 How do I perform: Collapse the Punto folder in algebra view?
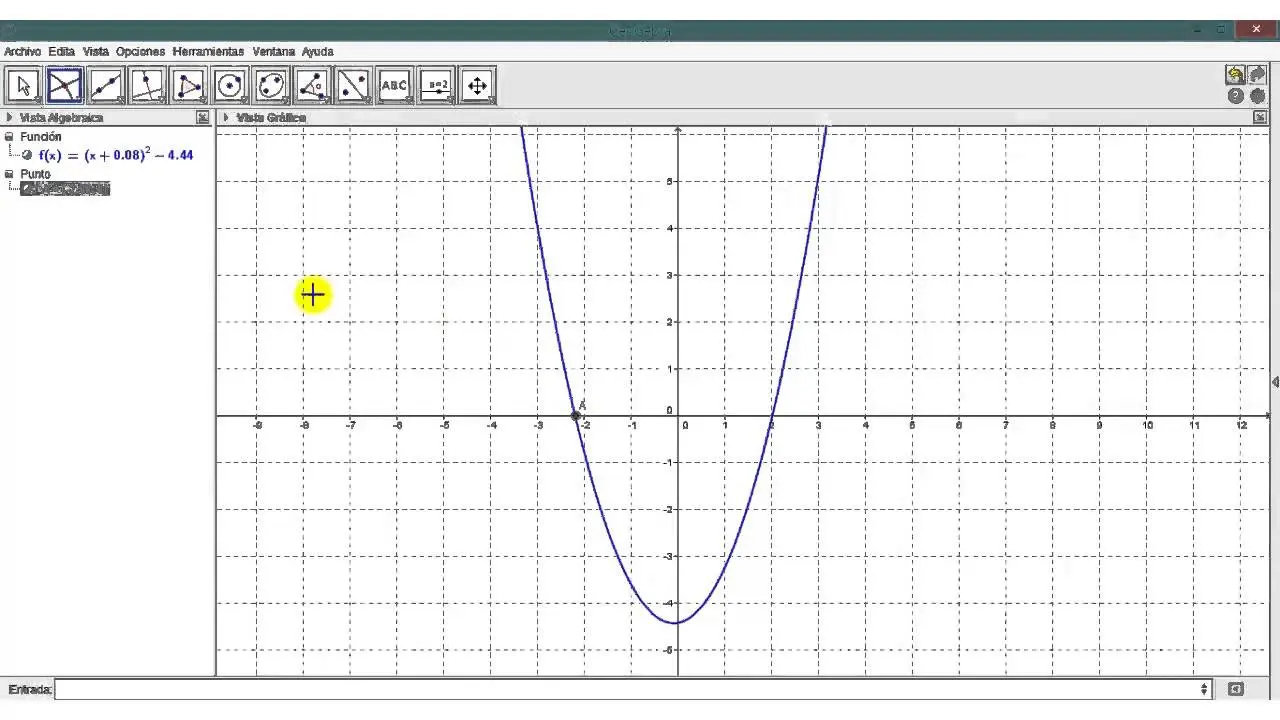click(x=9, y=174)
